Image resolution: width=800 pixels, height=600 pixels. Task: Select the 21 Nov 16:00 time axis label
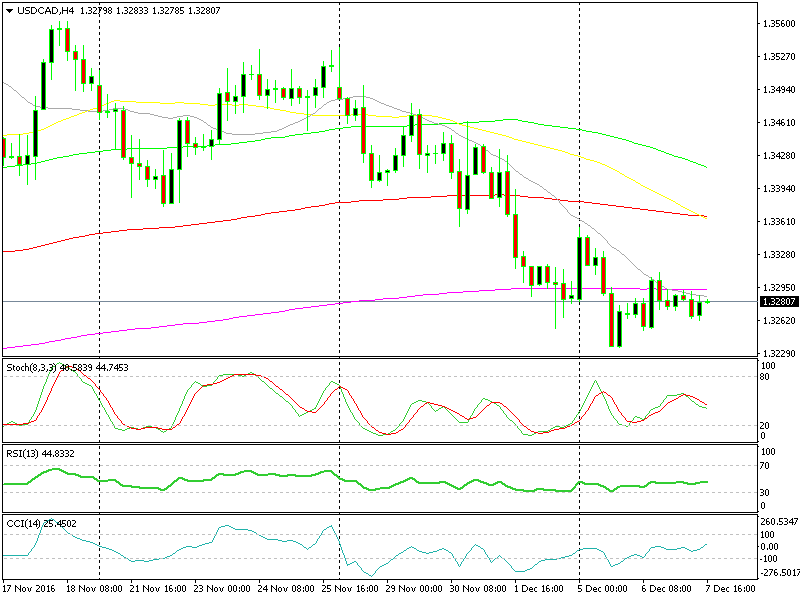(158, 589)
